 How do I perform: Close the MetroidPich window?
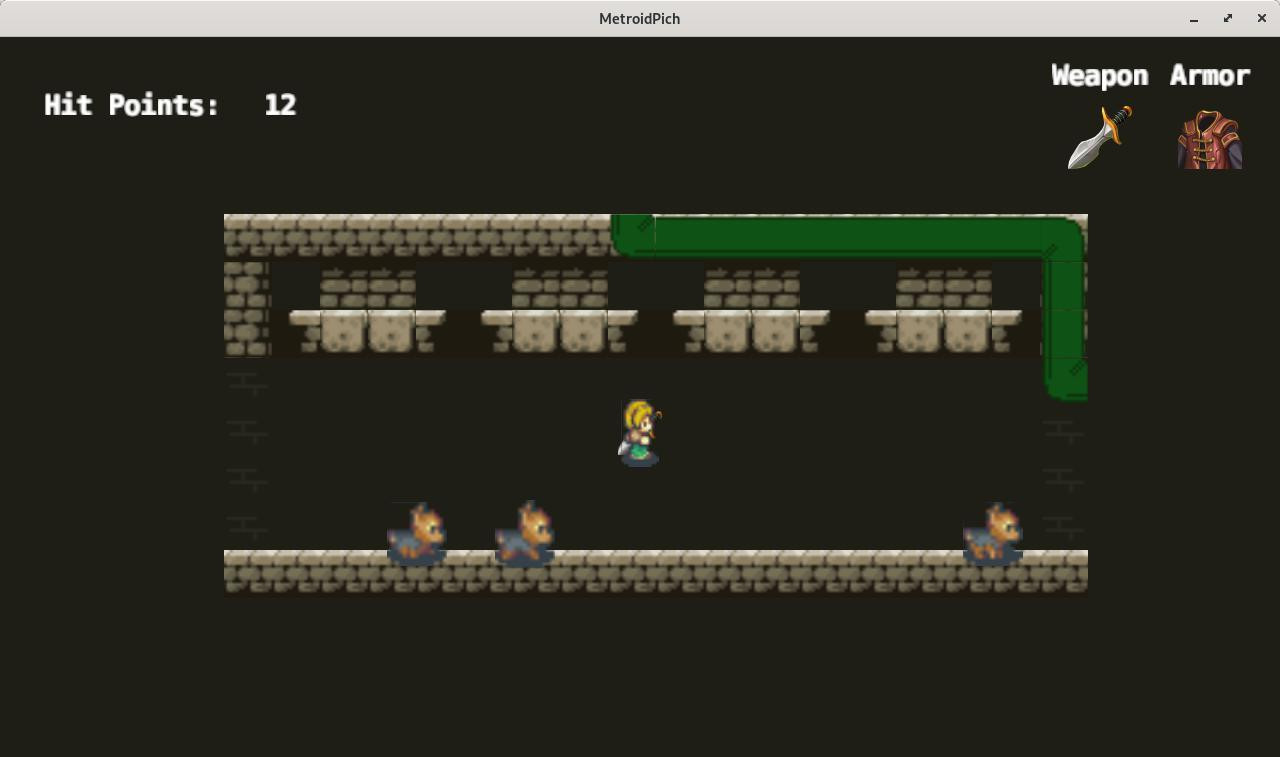1262,18
